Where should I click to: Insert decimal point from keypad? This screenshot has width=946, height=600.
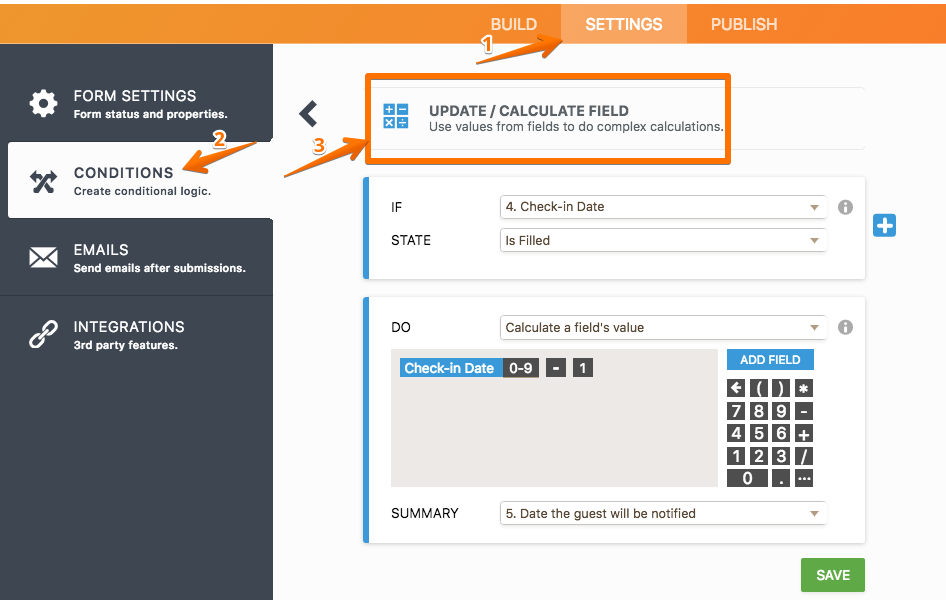pos(781,478)
